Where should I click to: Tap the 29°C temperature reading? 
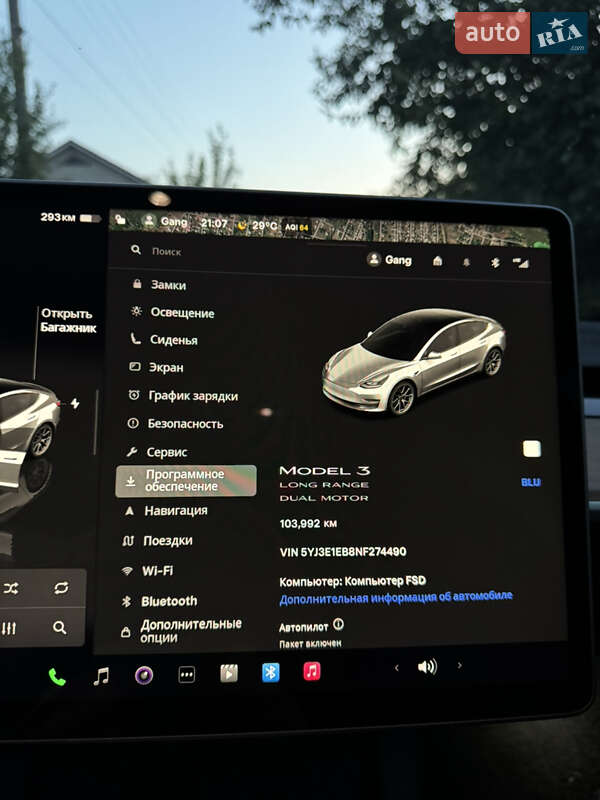[x=265, y=226]
